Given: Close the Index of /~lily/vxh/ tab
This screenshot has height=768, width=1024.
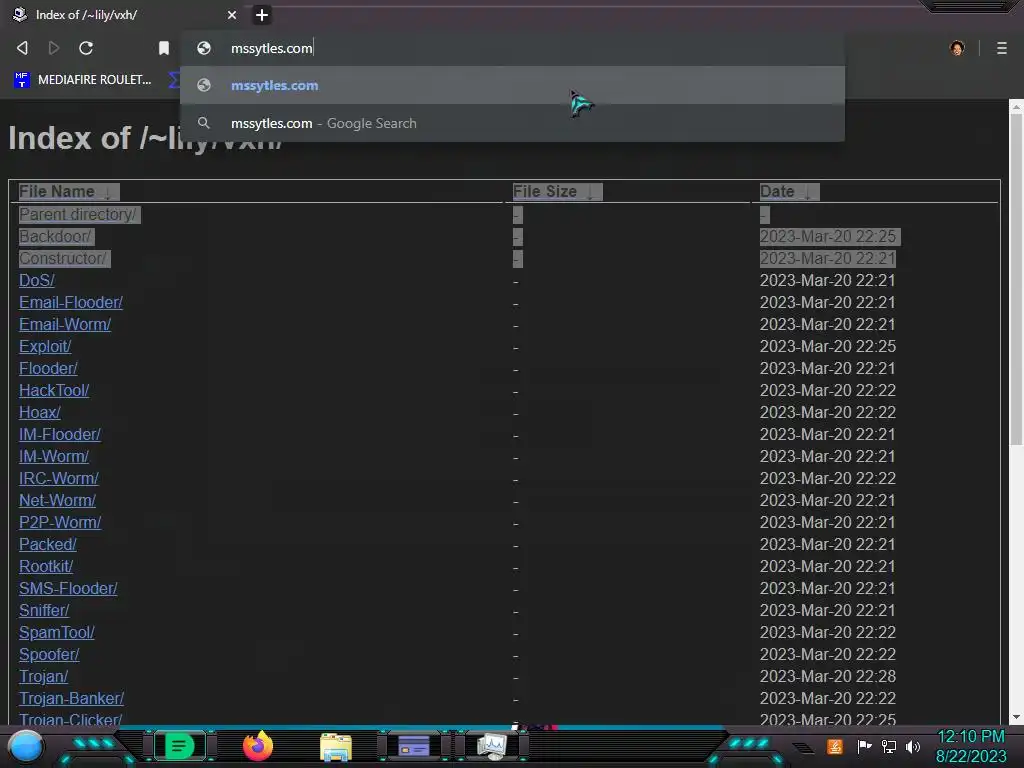Looking at the screenshot, I should pyautogui.click(x=232, y=14).
